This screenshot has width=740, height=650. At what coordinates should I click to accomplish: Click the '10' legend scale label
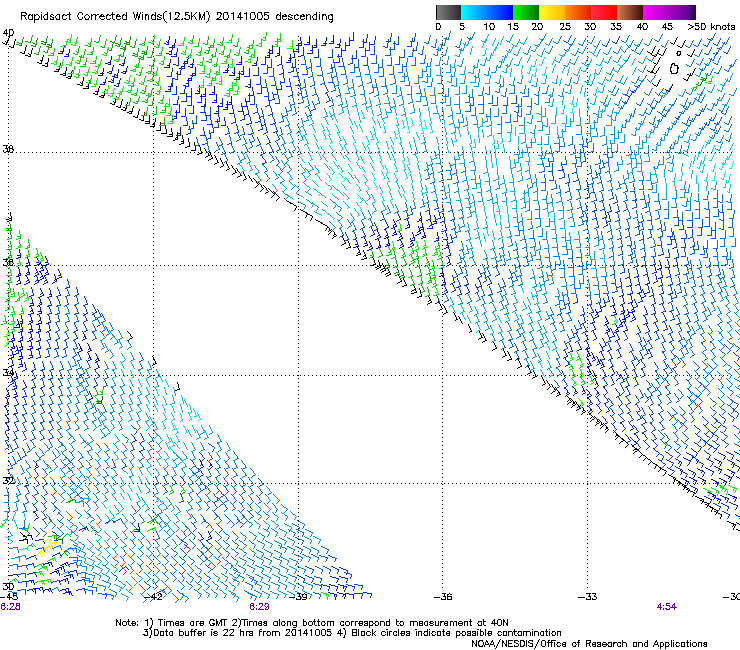(x=489, y=27)
